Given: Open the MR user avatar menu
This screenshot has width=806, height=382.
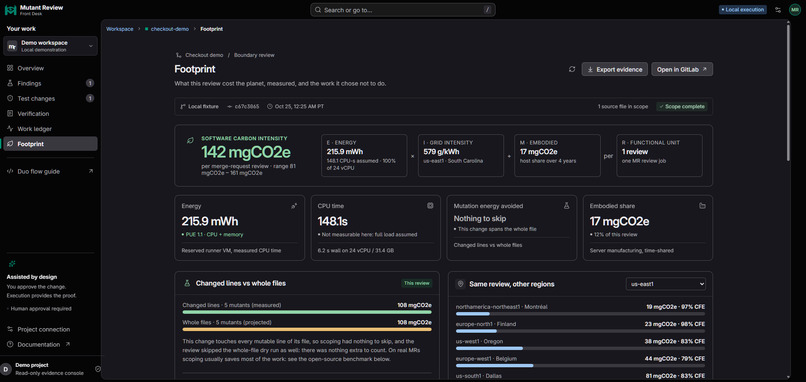Looking at the screenshot, I should pos(795,10).
